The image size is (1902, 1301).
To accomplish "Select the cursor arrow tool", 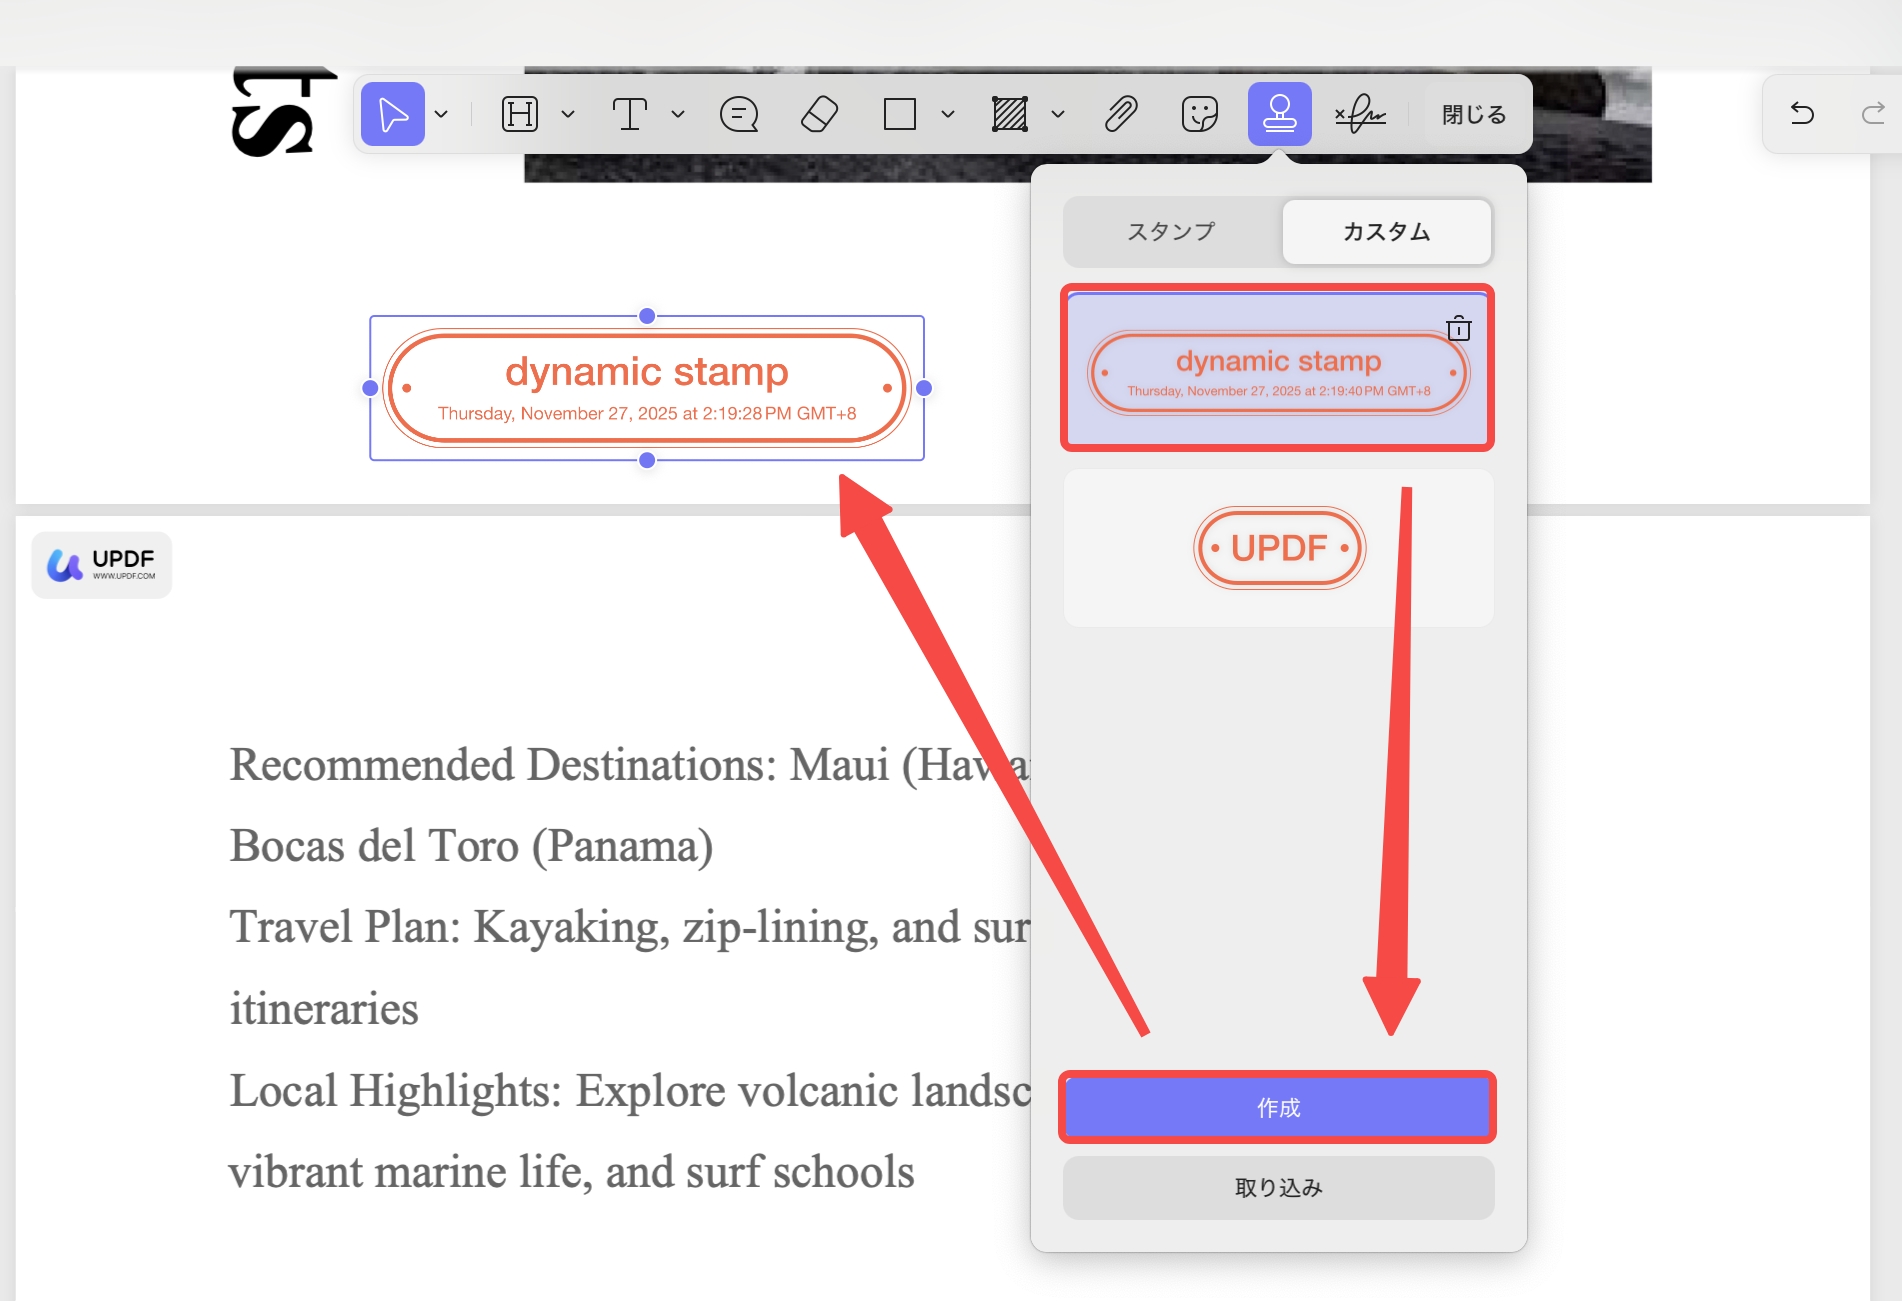I will [393, 114].
